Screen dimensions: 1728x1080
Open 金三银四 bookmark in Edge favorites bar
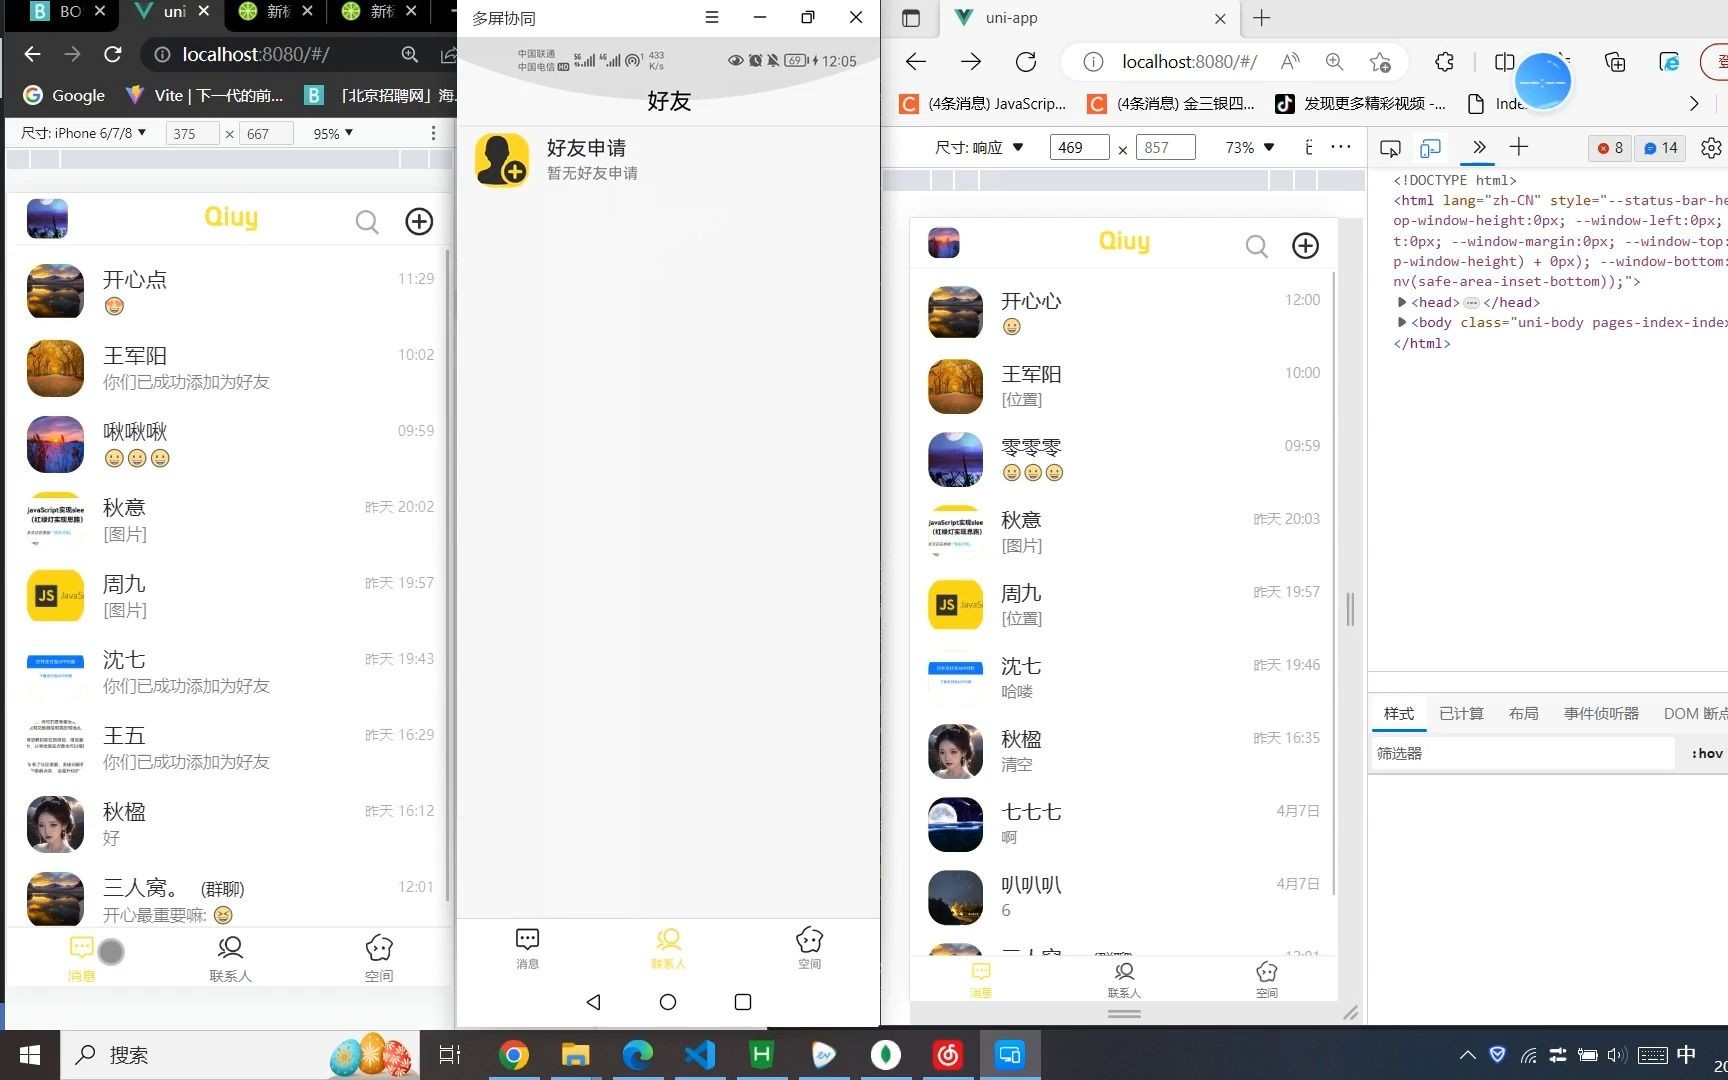[x=1172, y=103]
